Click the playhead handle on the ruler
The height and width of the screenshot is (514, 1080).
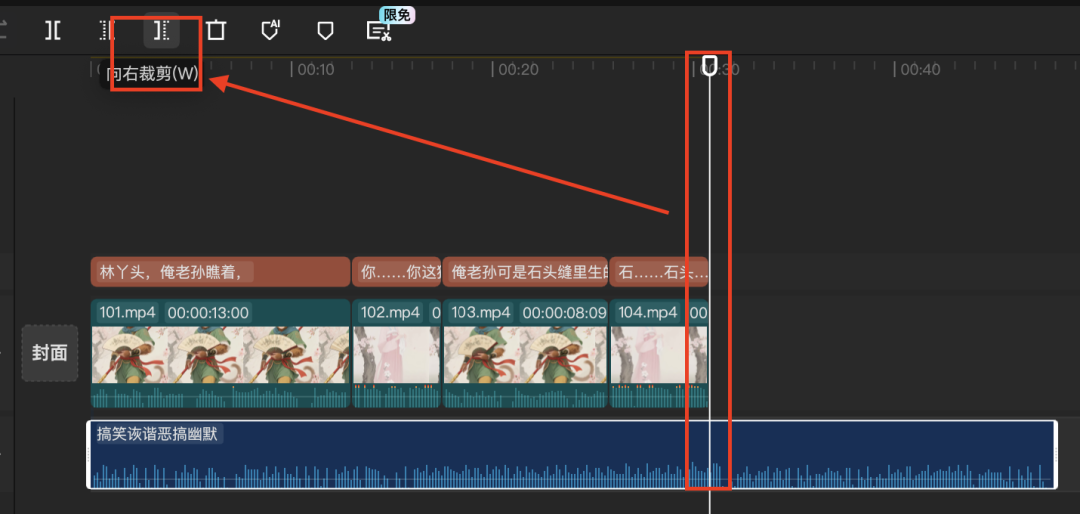click(709, 66)
